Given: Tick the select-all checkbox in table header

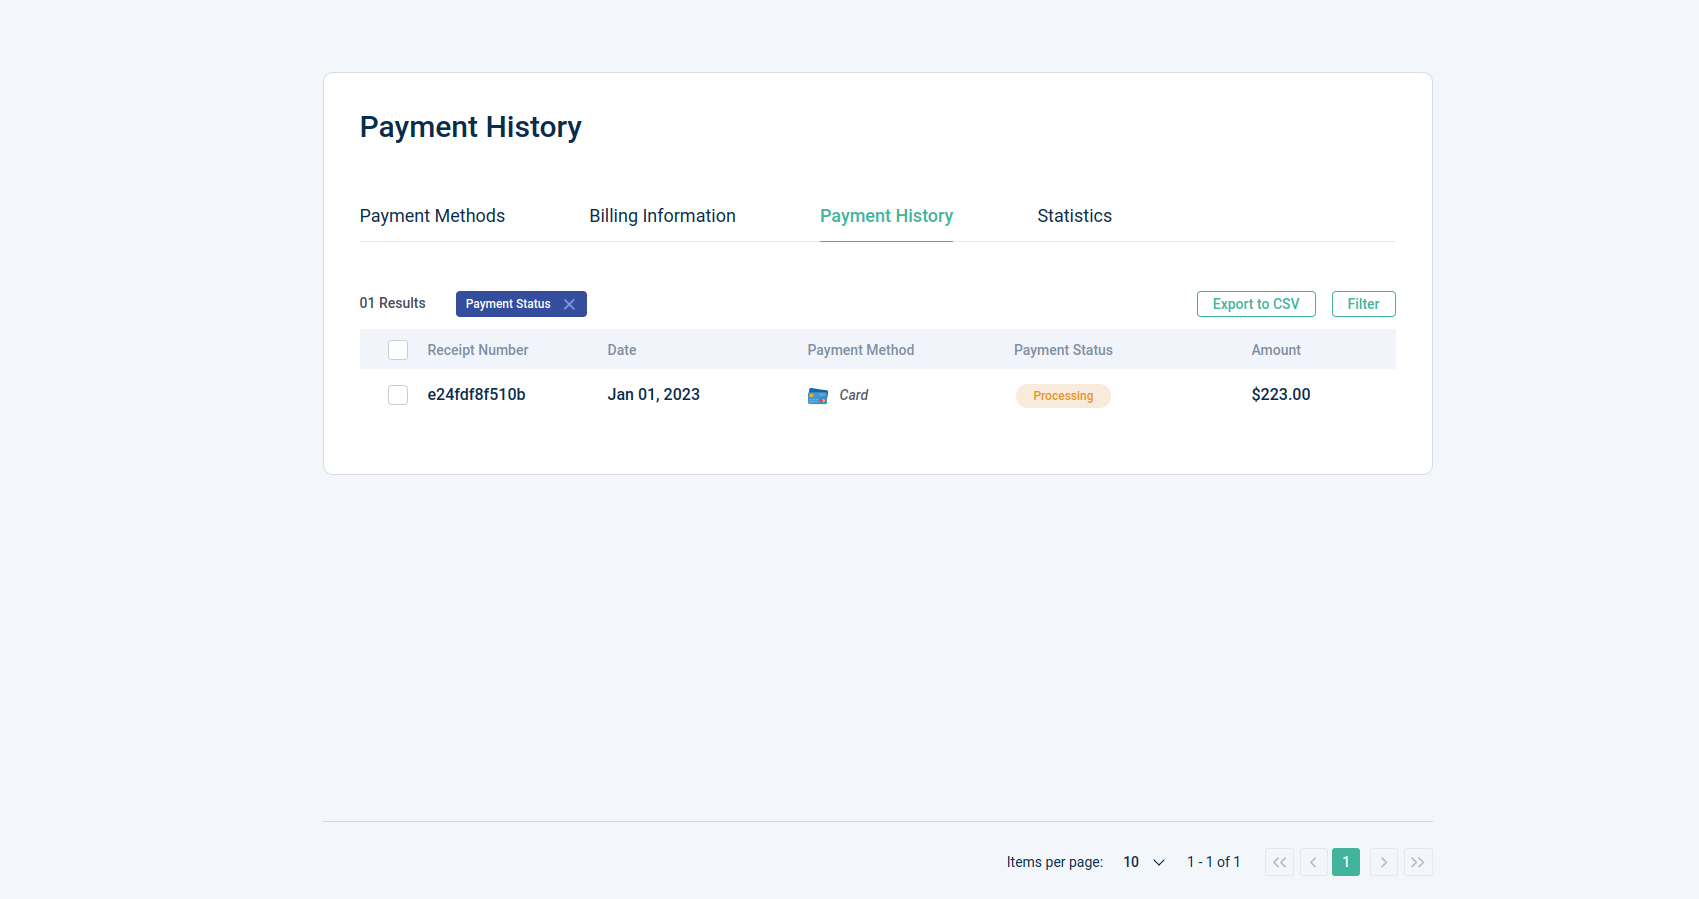Looking at the screenshot, I should click(398, 350).
